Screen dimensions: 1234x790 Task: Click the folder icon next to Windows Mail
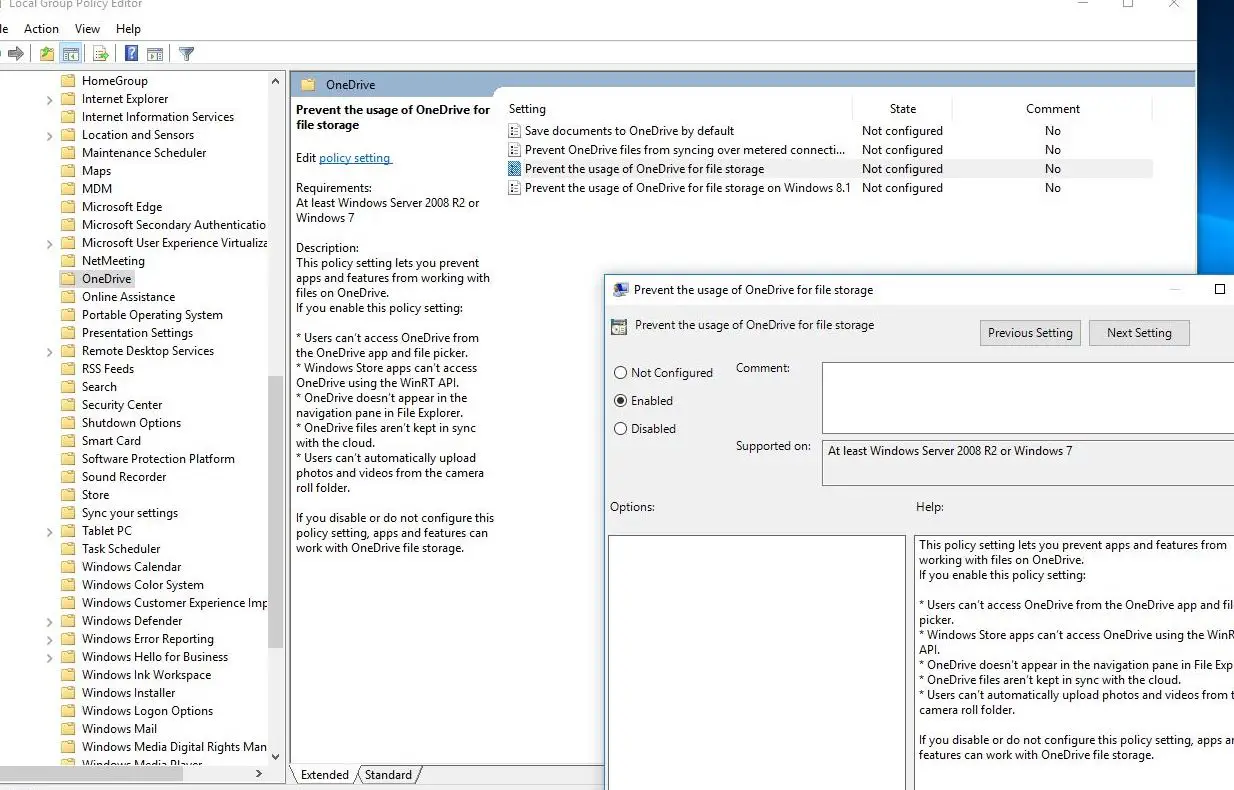[68, 729]
